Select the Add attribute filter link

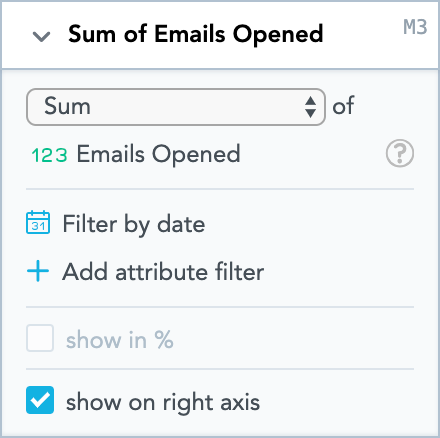163,272
